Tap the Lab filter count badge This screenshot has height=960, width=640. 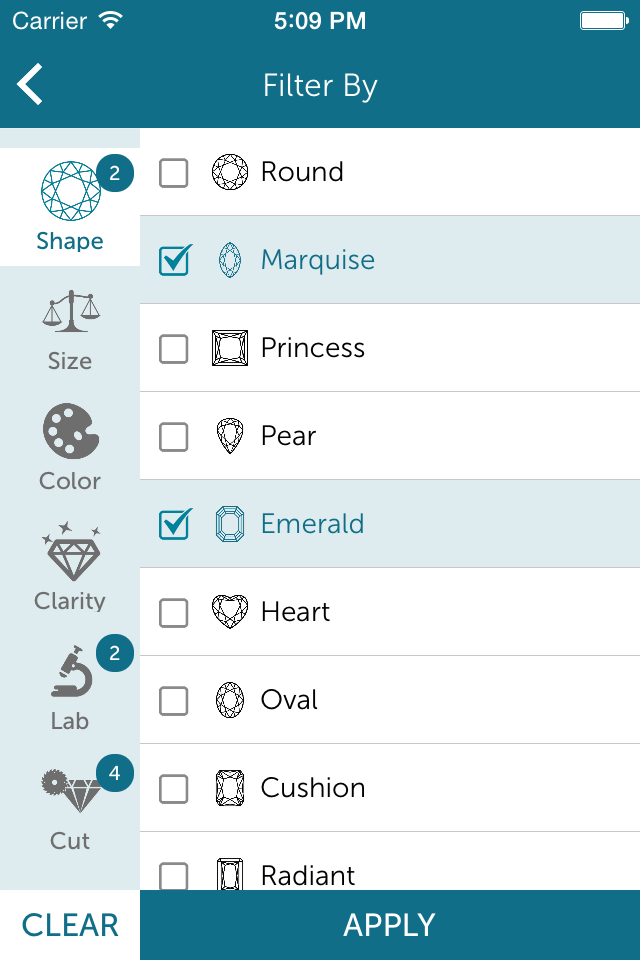point(115,654)
